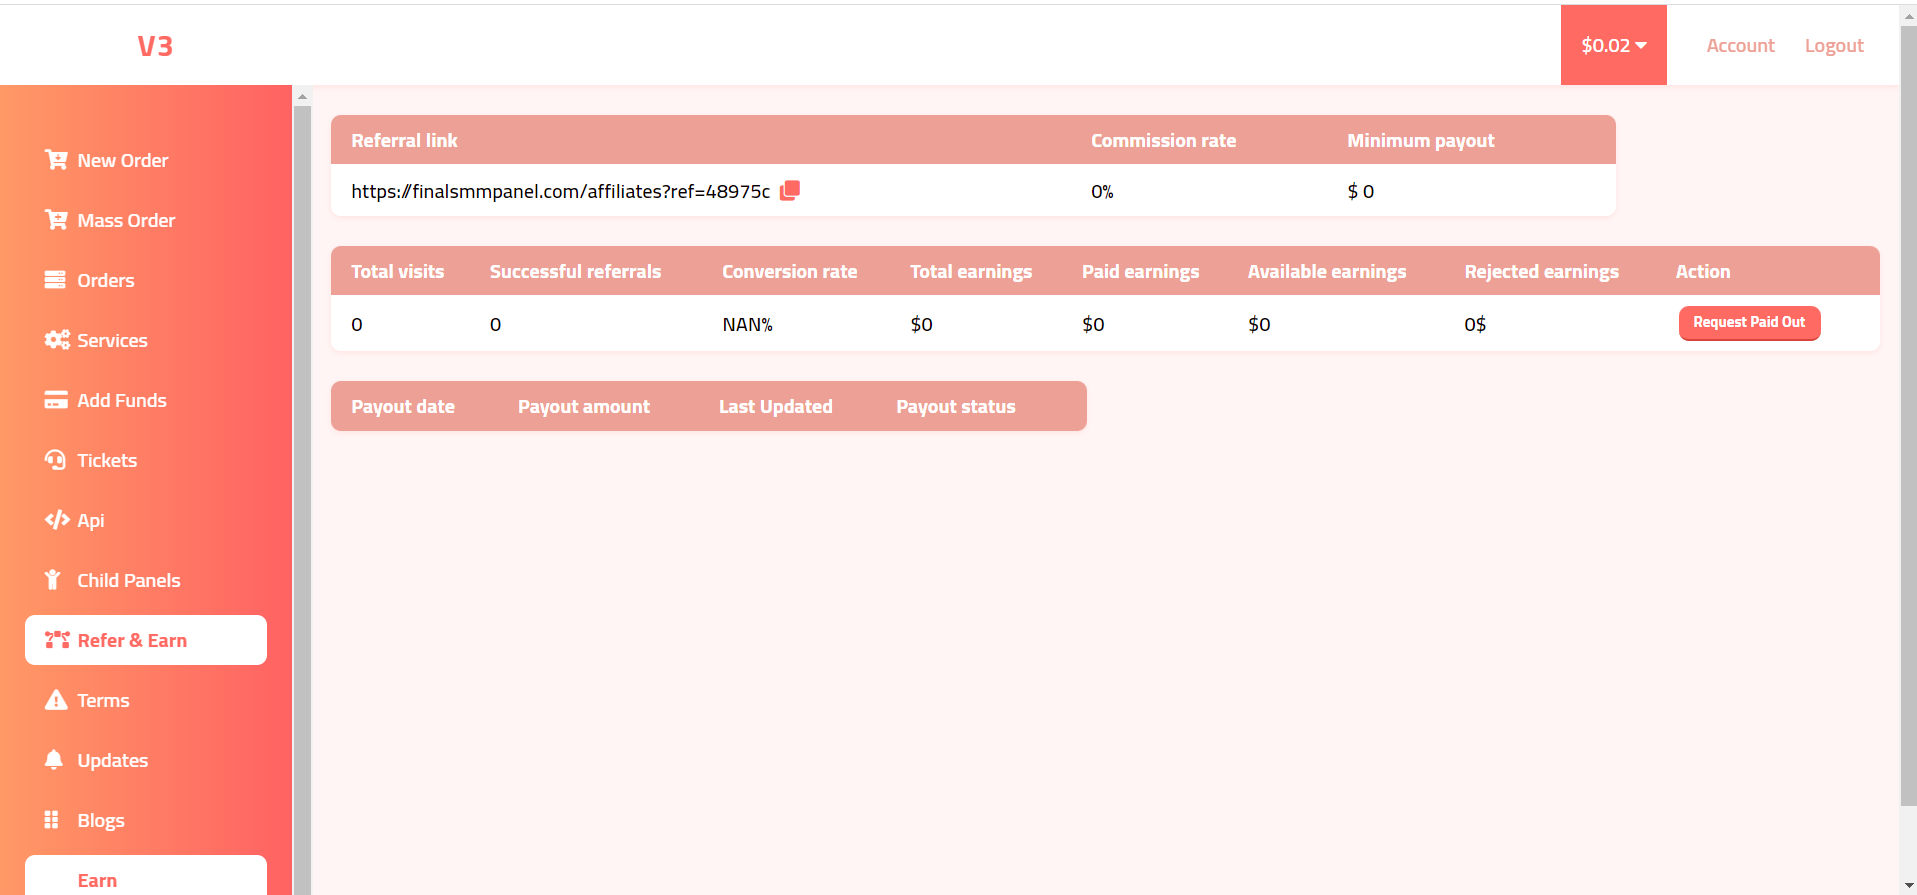
Task: Click the sidebar vertical scrollbar track
Action: (302, 500)
